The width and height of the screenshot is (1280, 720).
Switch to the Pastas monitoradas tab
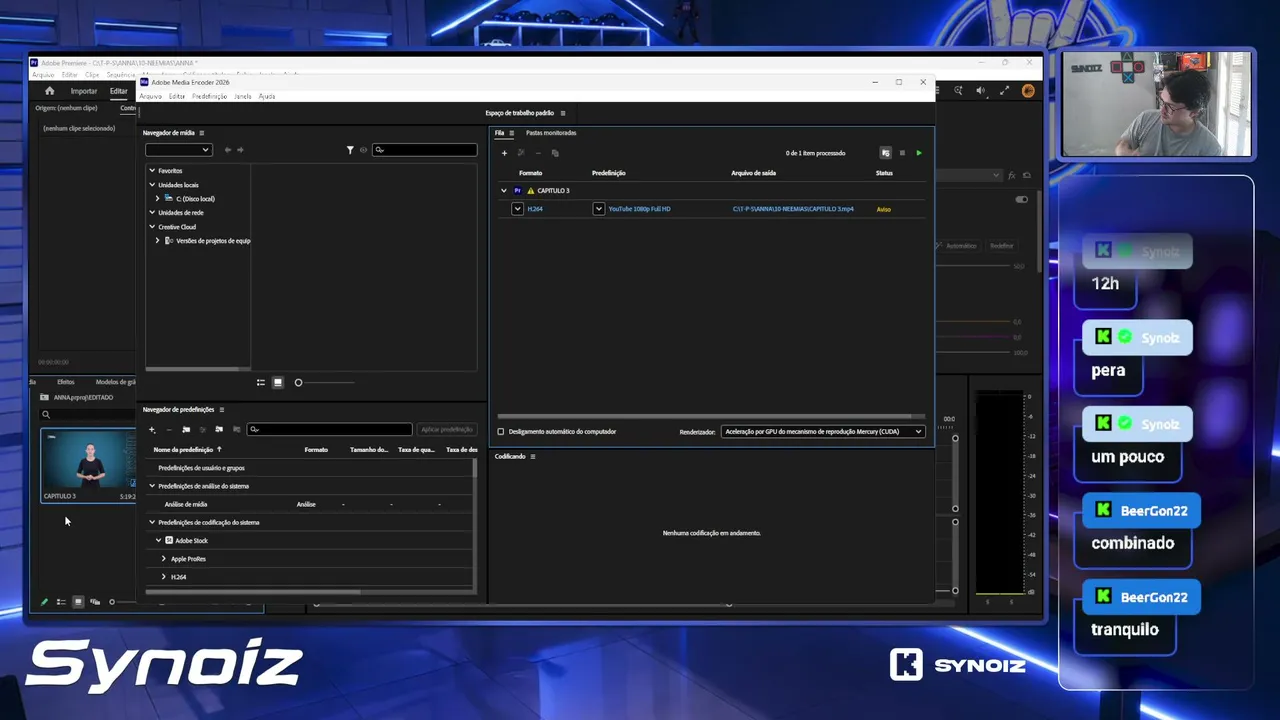pyautogui.click(x=551, y=133)
